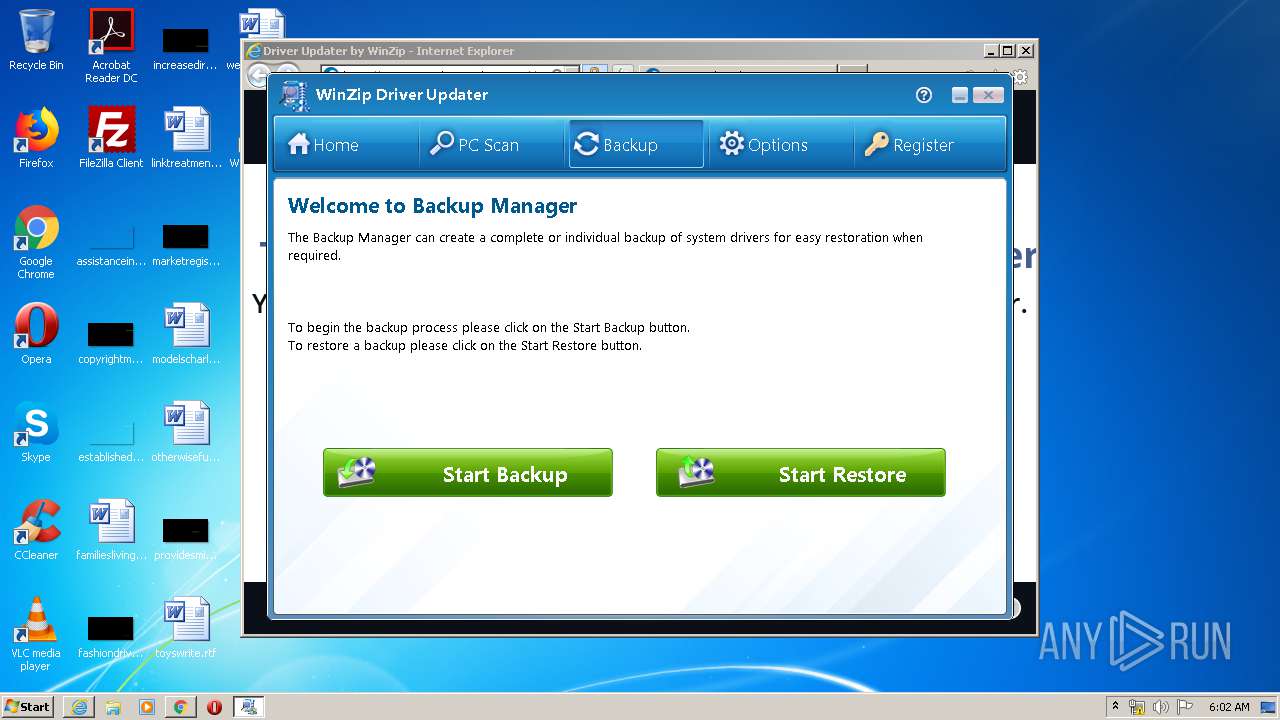Image resolution: width=1280 pixels, height=720 pixels.
Task: Close the Internet Explorer window
Action: click(x=1026, y=51)
